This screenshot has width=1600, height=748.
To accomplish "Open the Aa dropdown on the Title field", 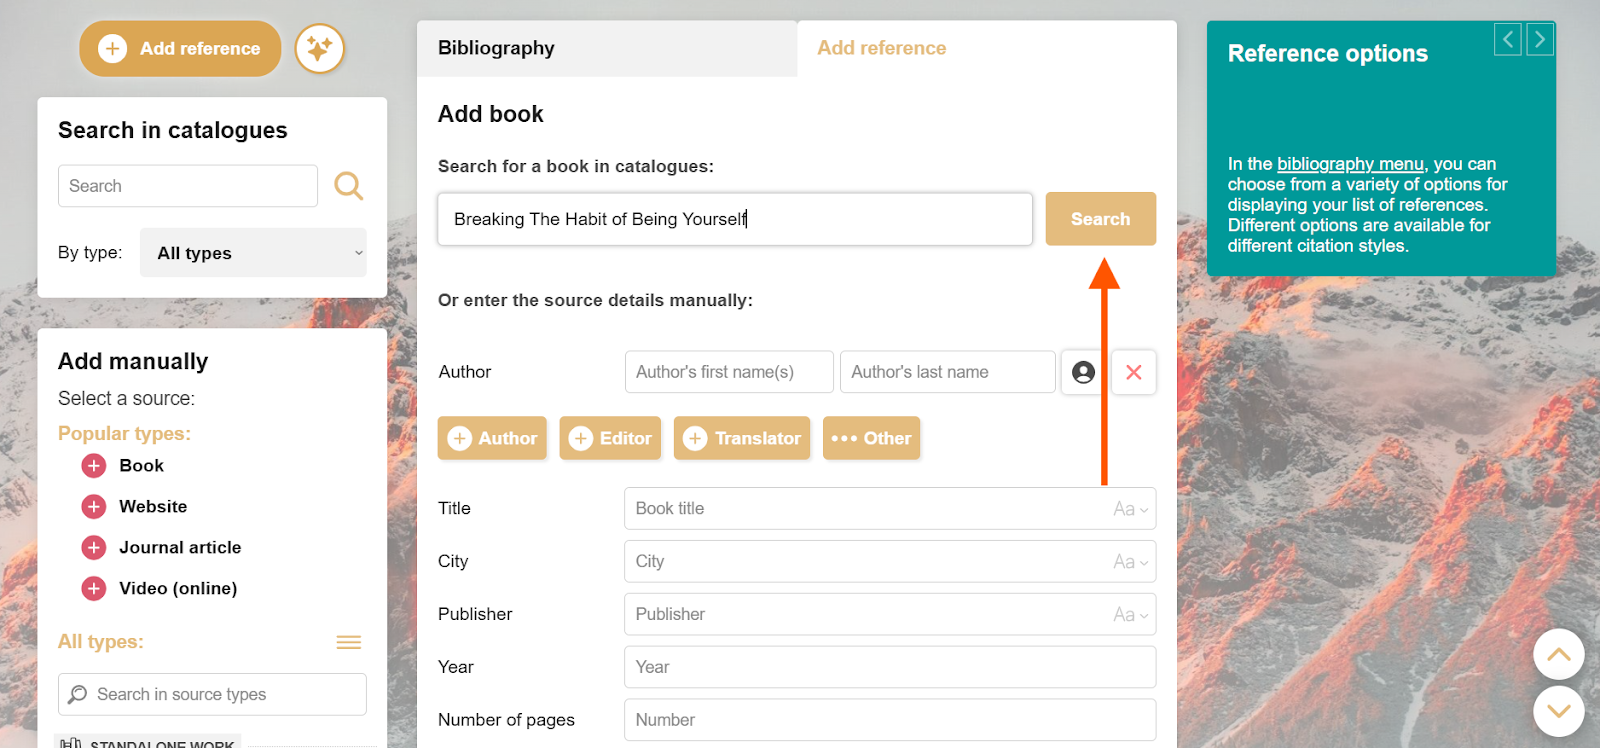I will click(x=1128, y=508).
